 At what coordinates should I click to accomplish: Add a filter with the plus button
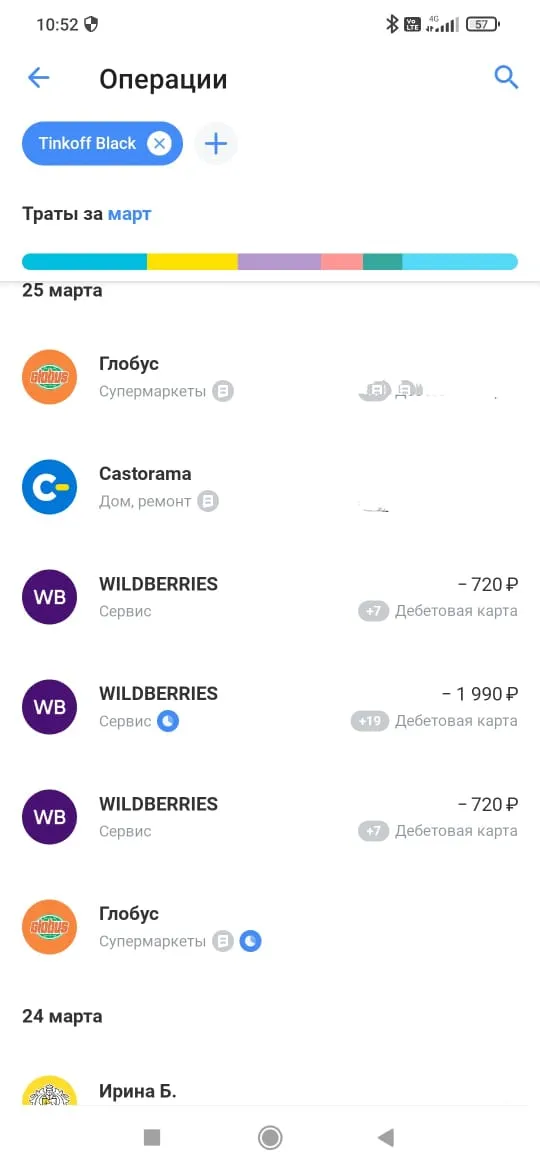coord(216,143)
